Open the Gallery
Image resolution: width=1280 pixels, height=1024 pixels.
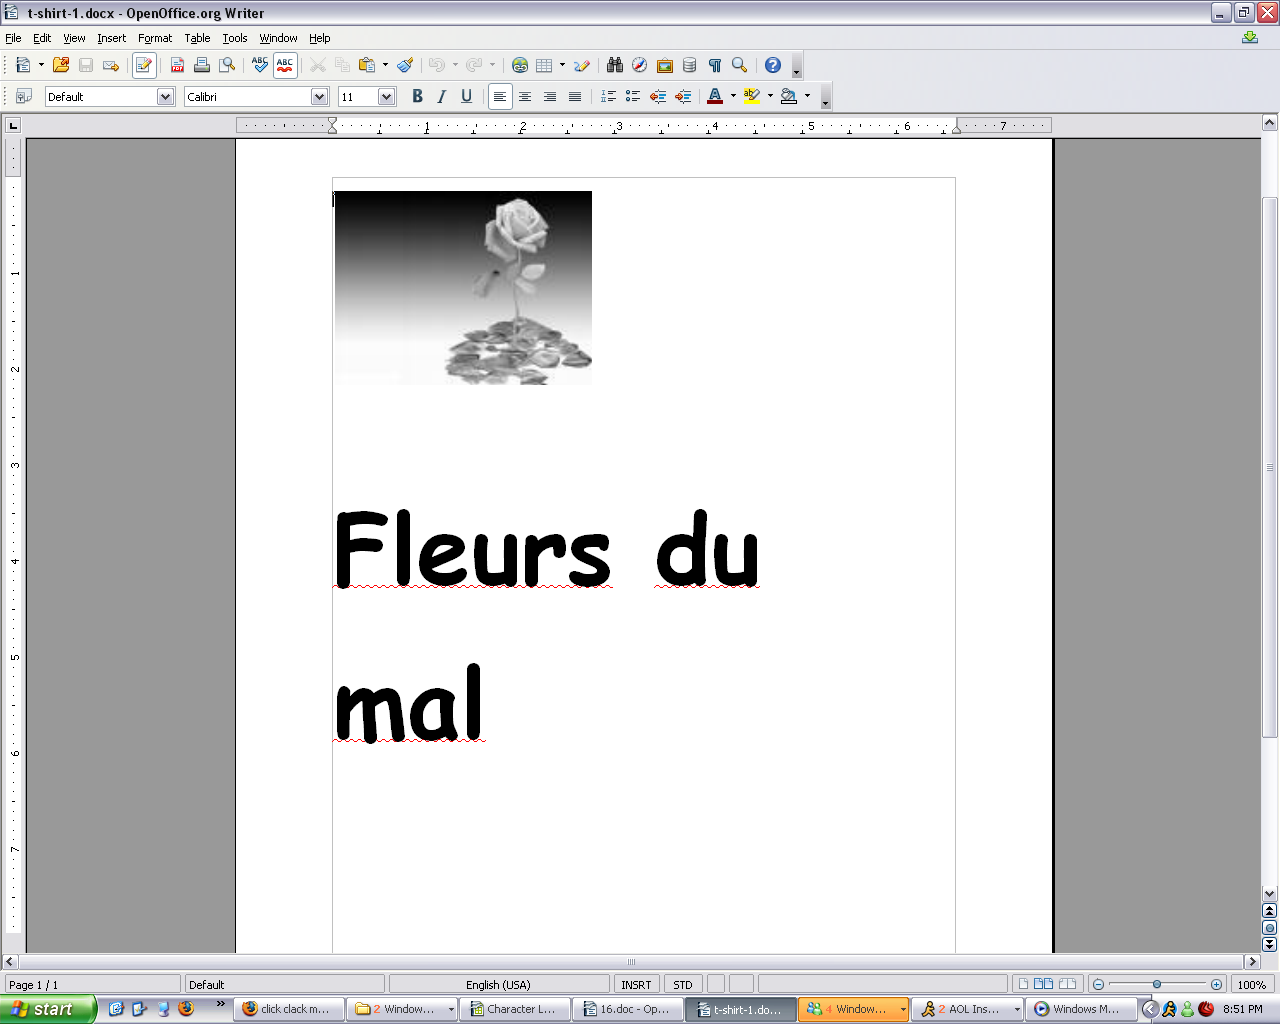pyautogui.click(x=665, y=65)
